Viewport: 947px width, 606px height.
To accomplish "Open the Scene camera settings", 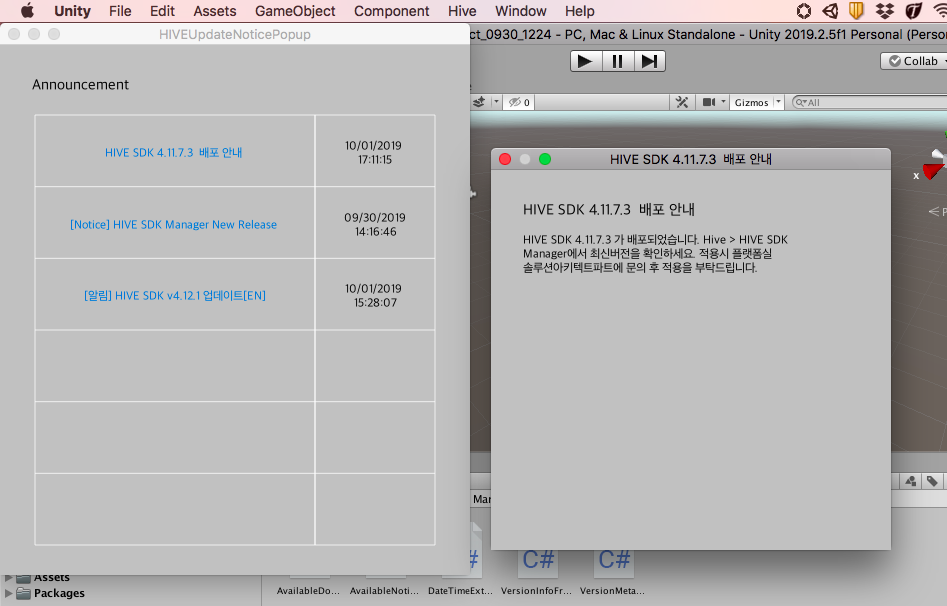I will (708, 103).
